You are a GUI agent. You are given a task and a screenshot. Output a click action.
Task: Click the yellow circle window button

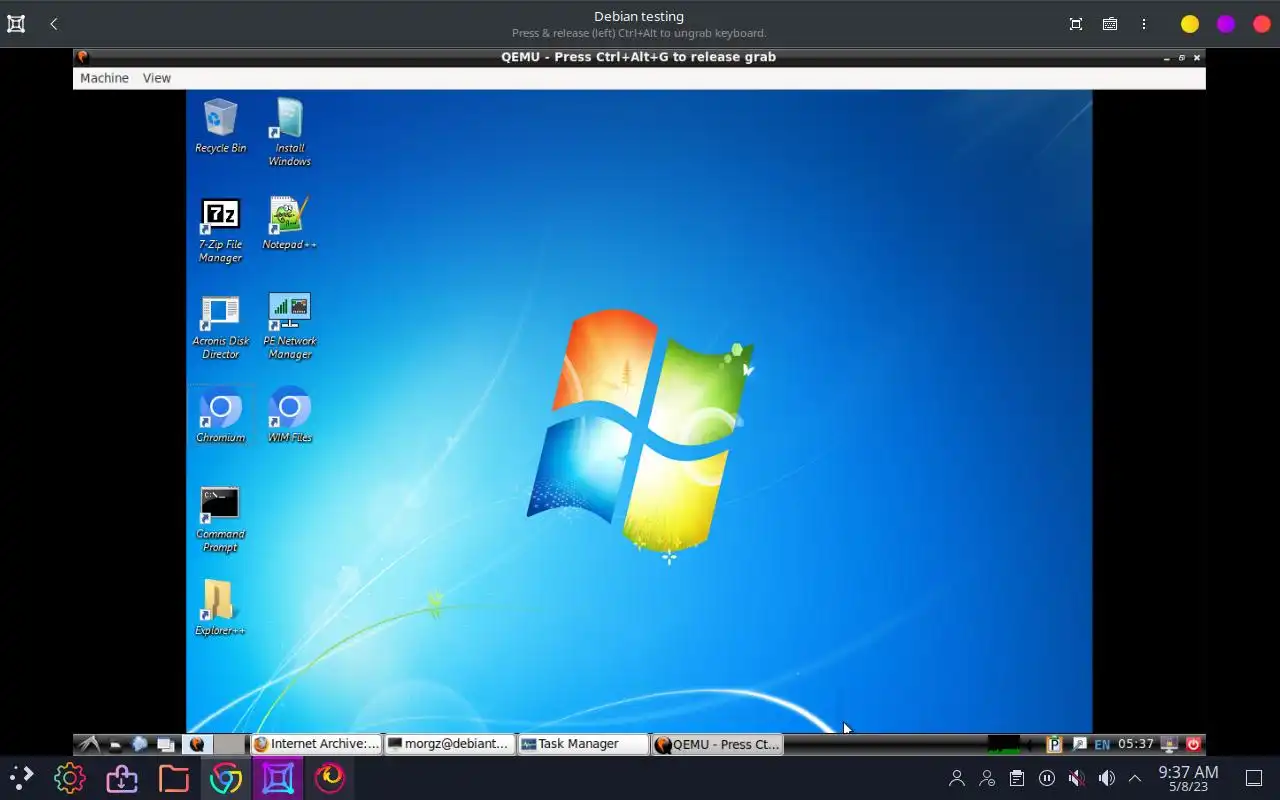click(x=1190, y=24)
